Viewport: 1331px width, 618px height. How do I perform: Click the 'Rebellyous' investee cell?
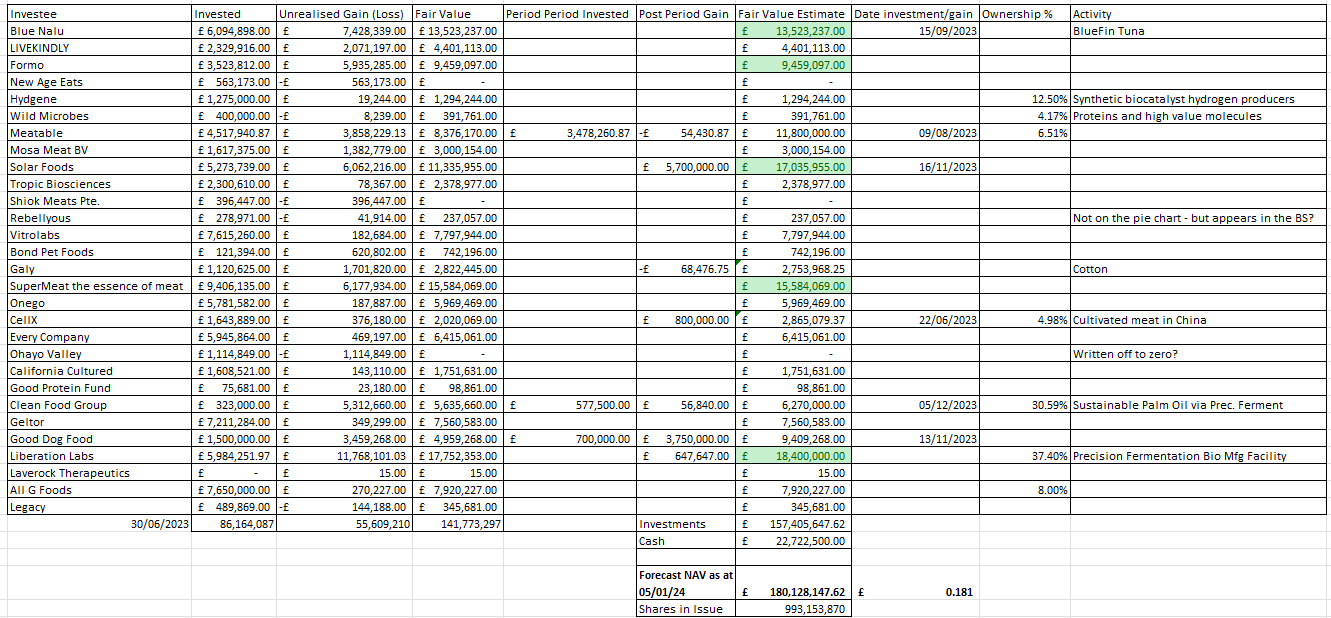click(x=99, y=218)
